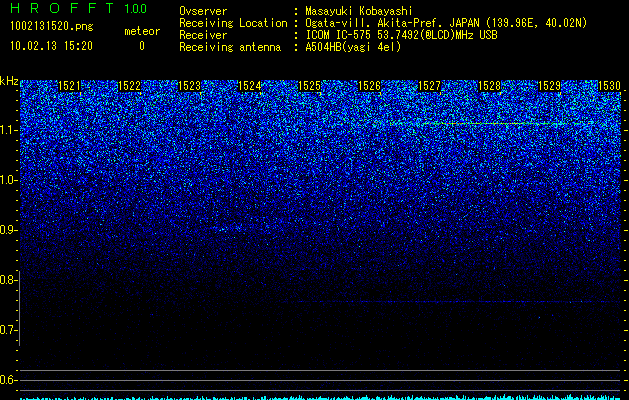The image size is (629, 400).
Task: Click the meteor label
Action: coord(142,31)
